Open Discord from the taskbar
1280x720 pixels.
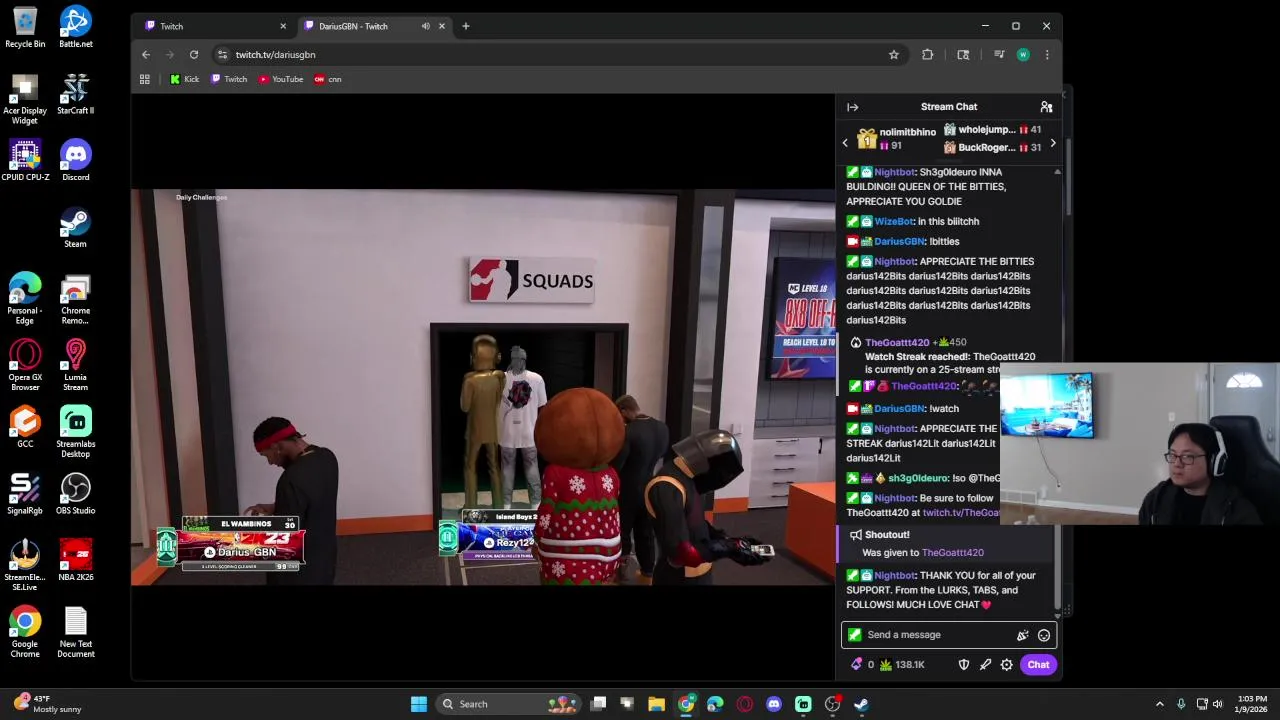(774, 704)
